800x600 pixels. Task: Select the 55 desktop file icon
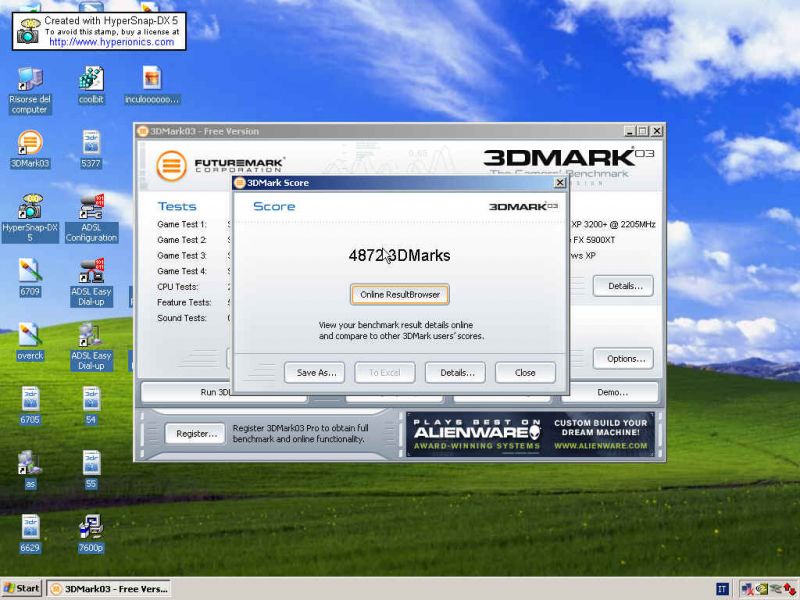91,470
